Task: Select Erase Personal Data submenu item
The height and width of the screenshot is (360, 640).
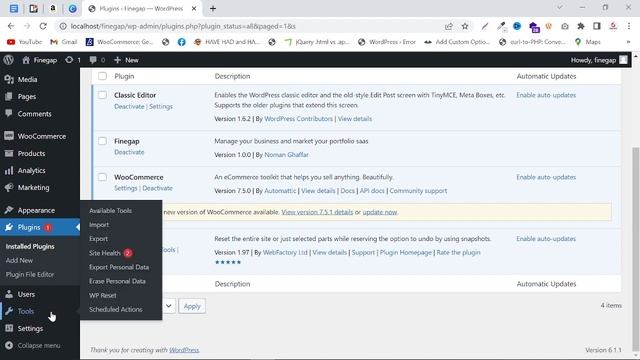Action: [x=117, y=281]
